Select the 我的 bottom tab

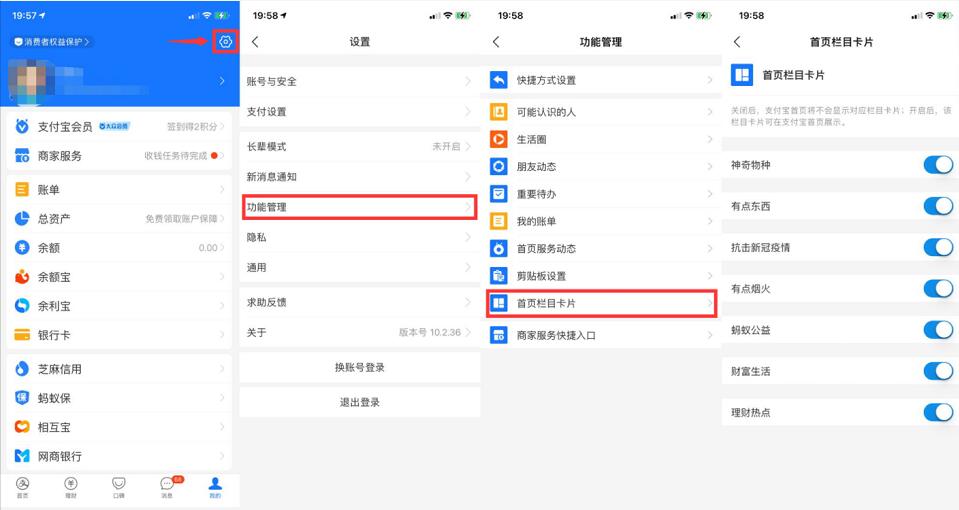click(x=215, y=487)
